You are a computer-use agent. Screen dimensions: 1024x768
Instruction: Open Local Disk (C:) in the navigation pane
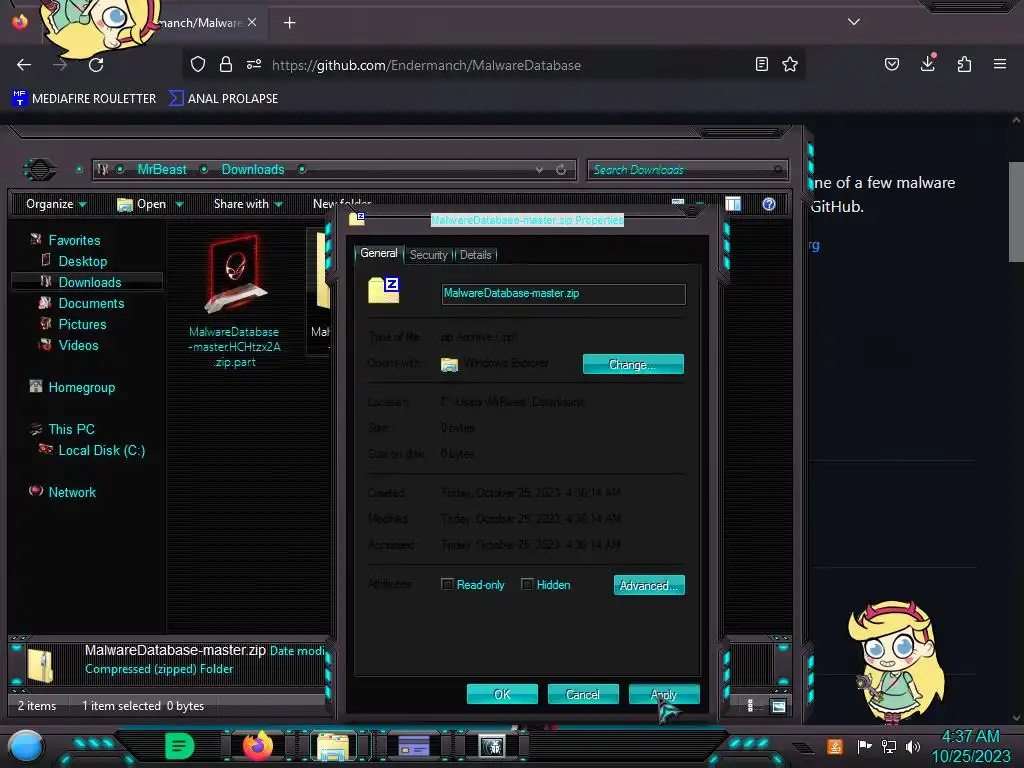click(x=101, y=450)
